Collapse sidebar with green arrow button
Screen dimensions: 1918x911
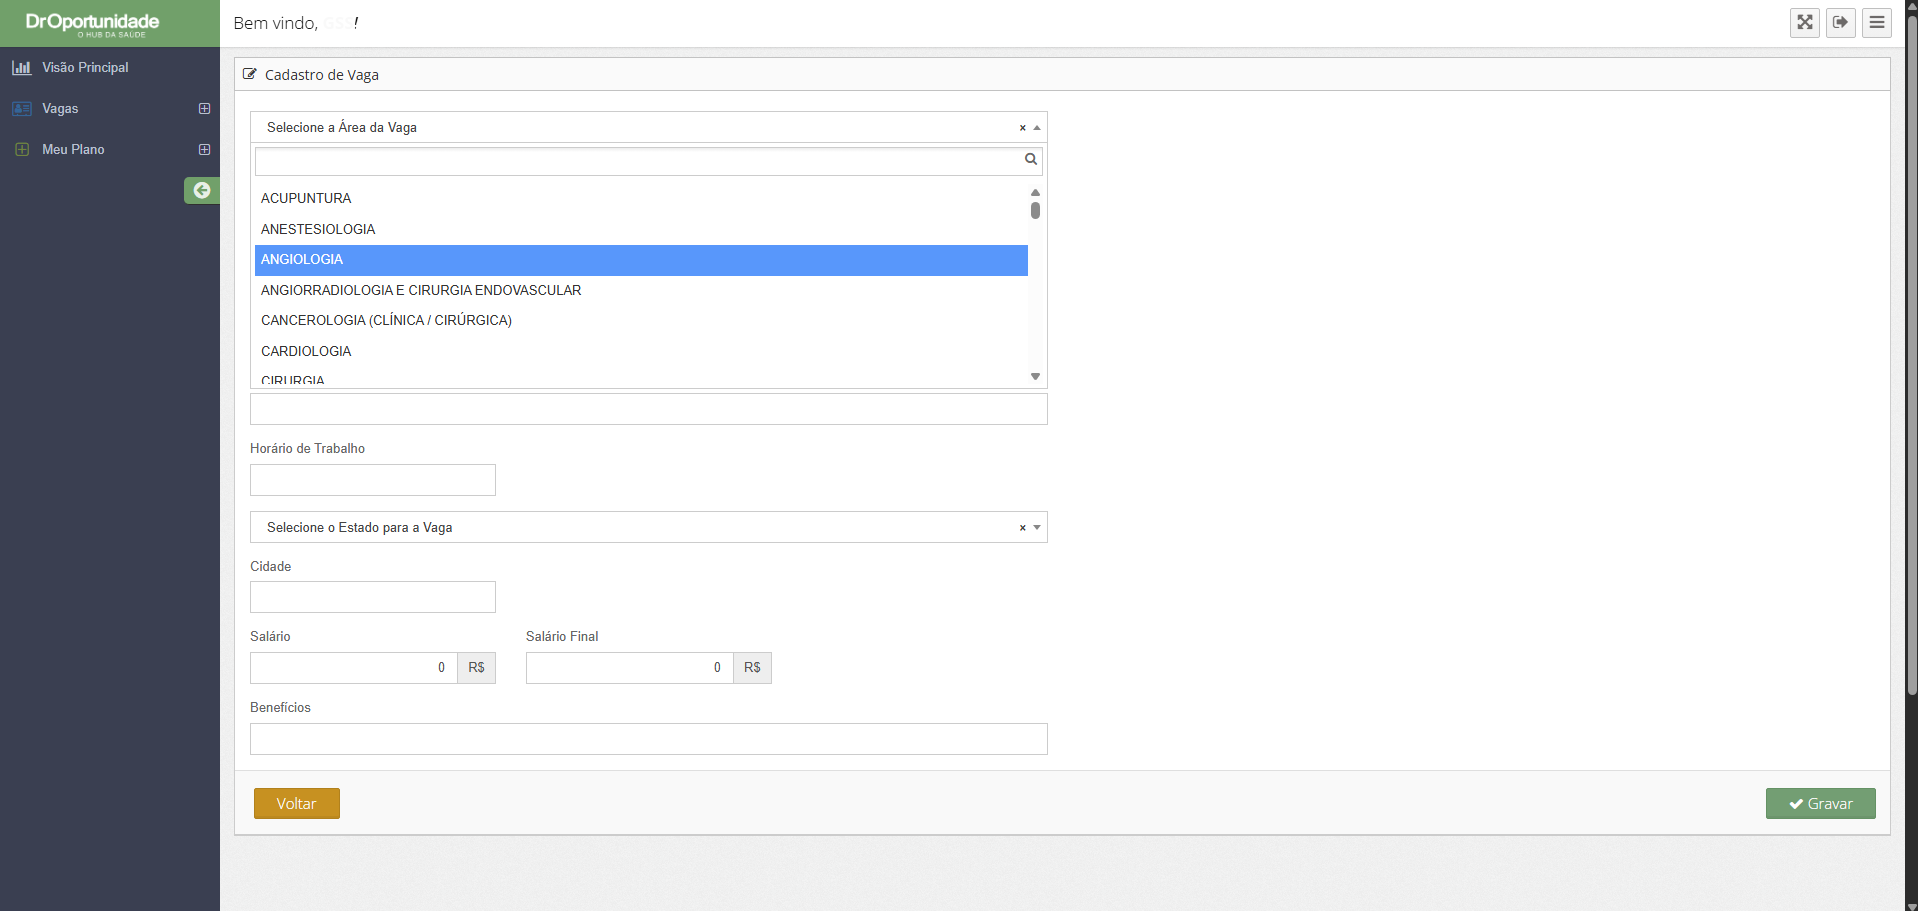pyautogui.click(x=201, y=190)
